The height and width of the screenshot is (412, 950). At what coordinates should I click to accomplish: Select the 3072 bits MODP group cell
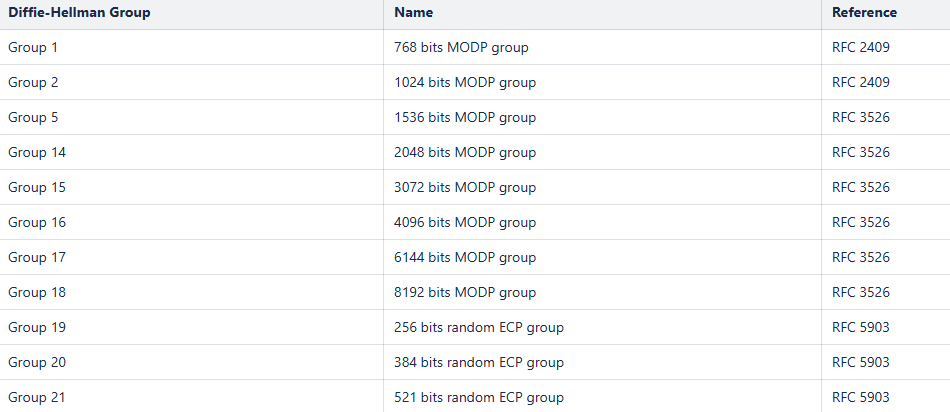pyautogui.click(x=465, y=187)
